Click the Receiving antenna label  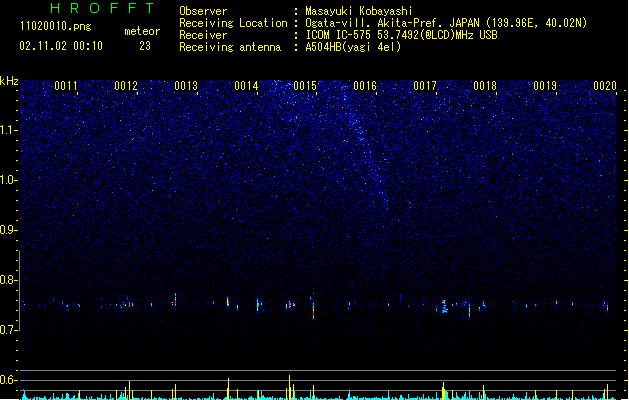[230, 47]
